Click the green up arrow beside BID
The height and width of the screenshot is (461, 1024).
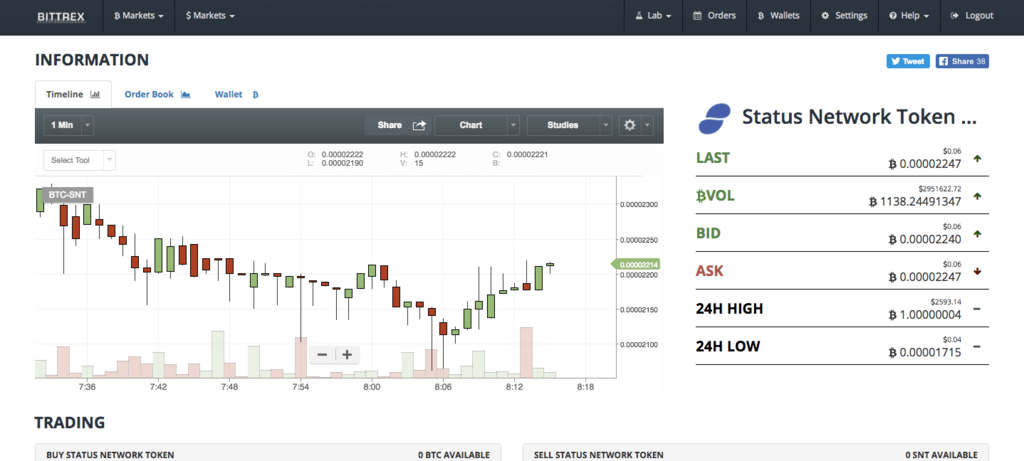point(977,233)
